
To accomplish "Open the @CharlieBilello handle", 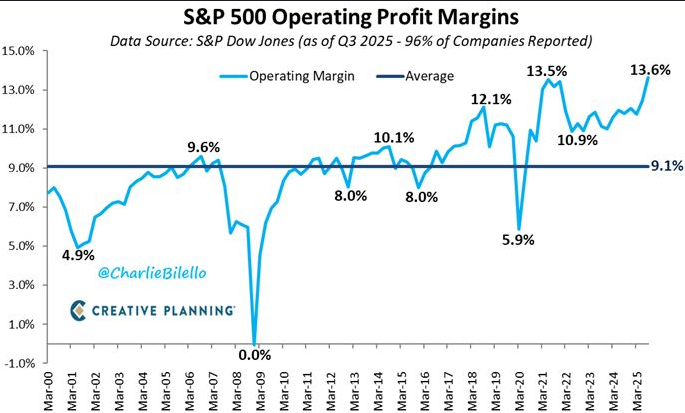I will click(152, 273).
